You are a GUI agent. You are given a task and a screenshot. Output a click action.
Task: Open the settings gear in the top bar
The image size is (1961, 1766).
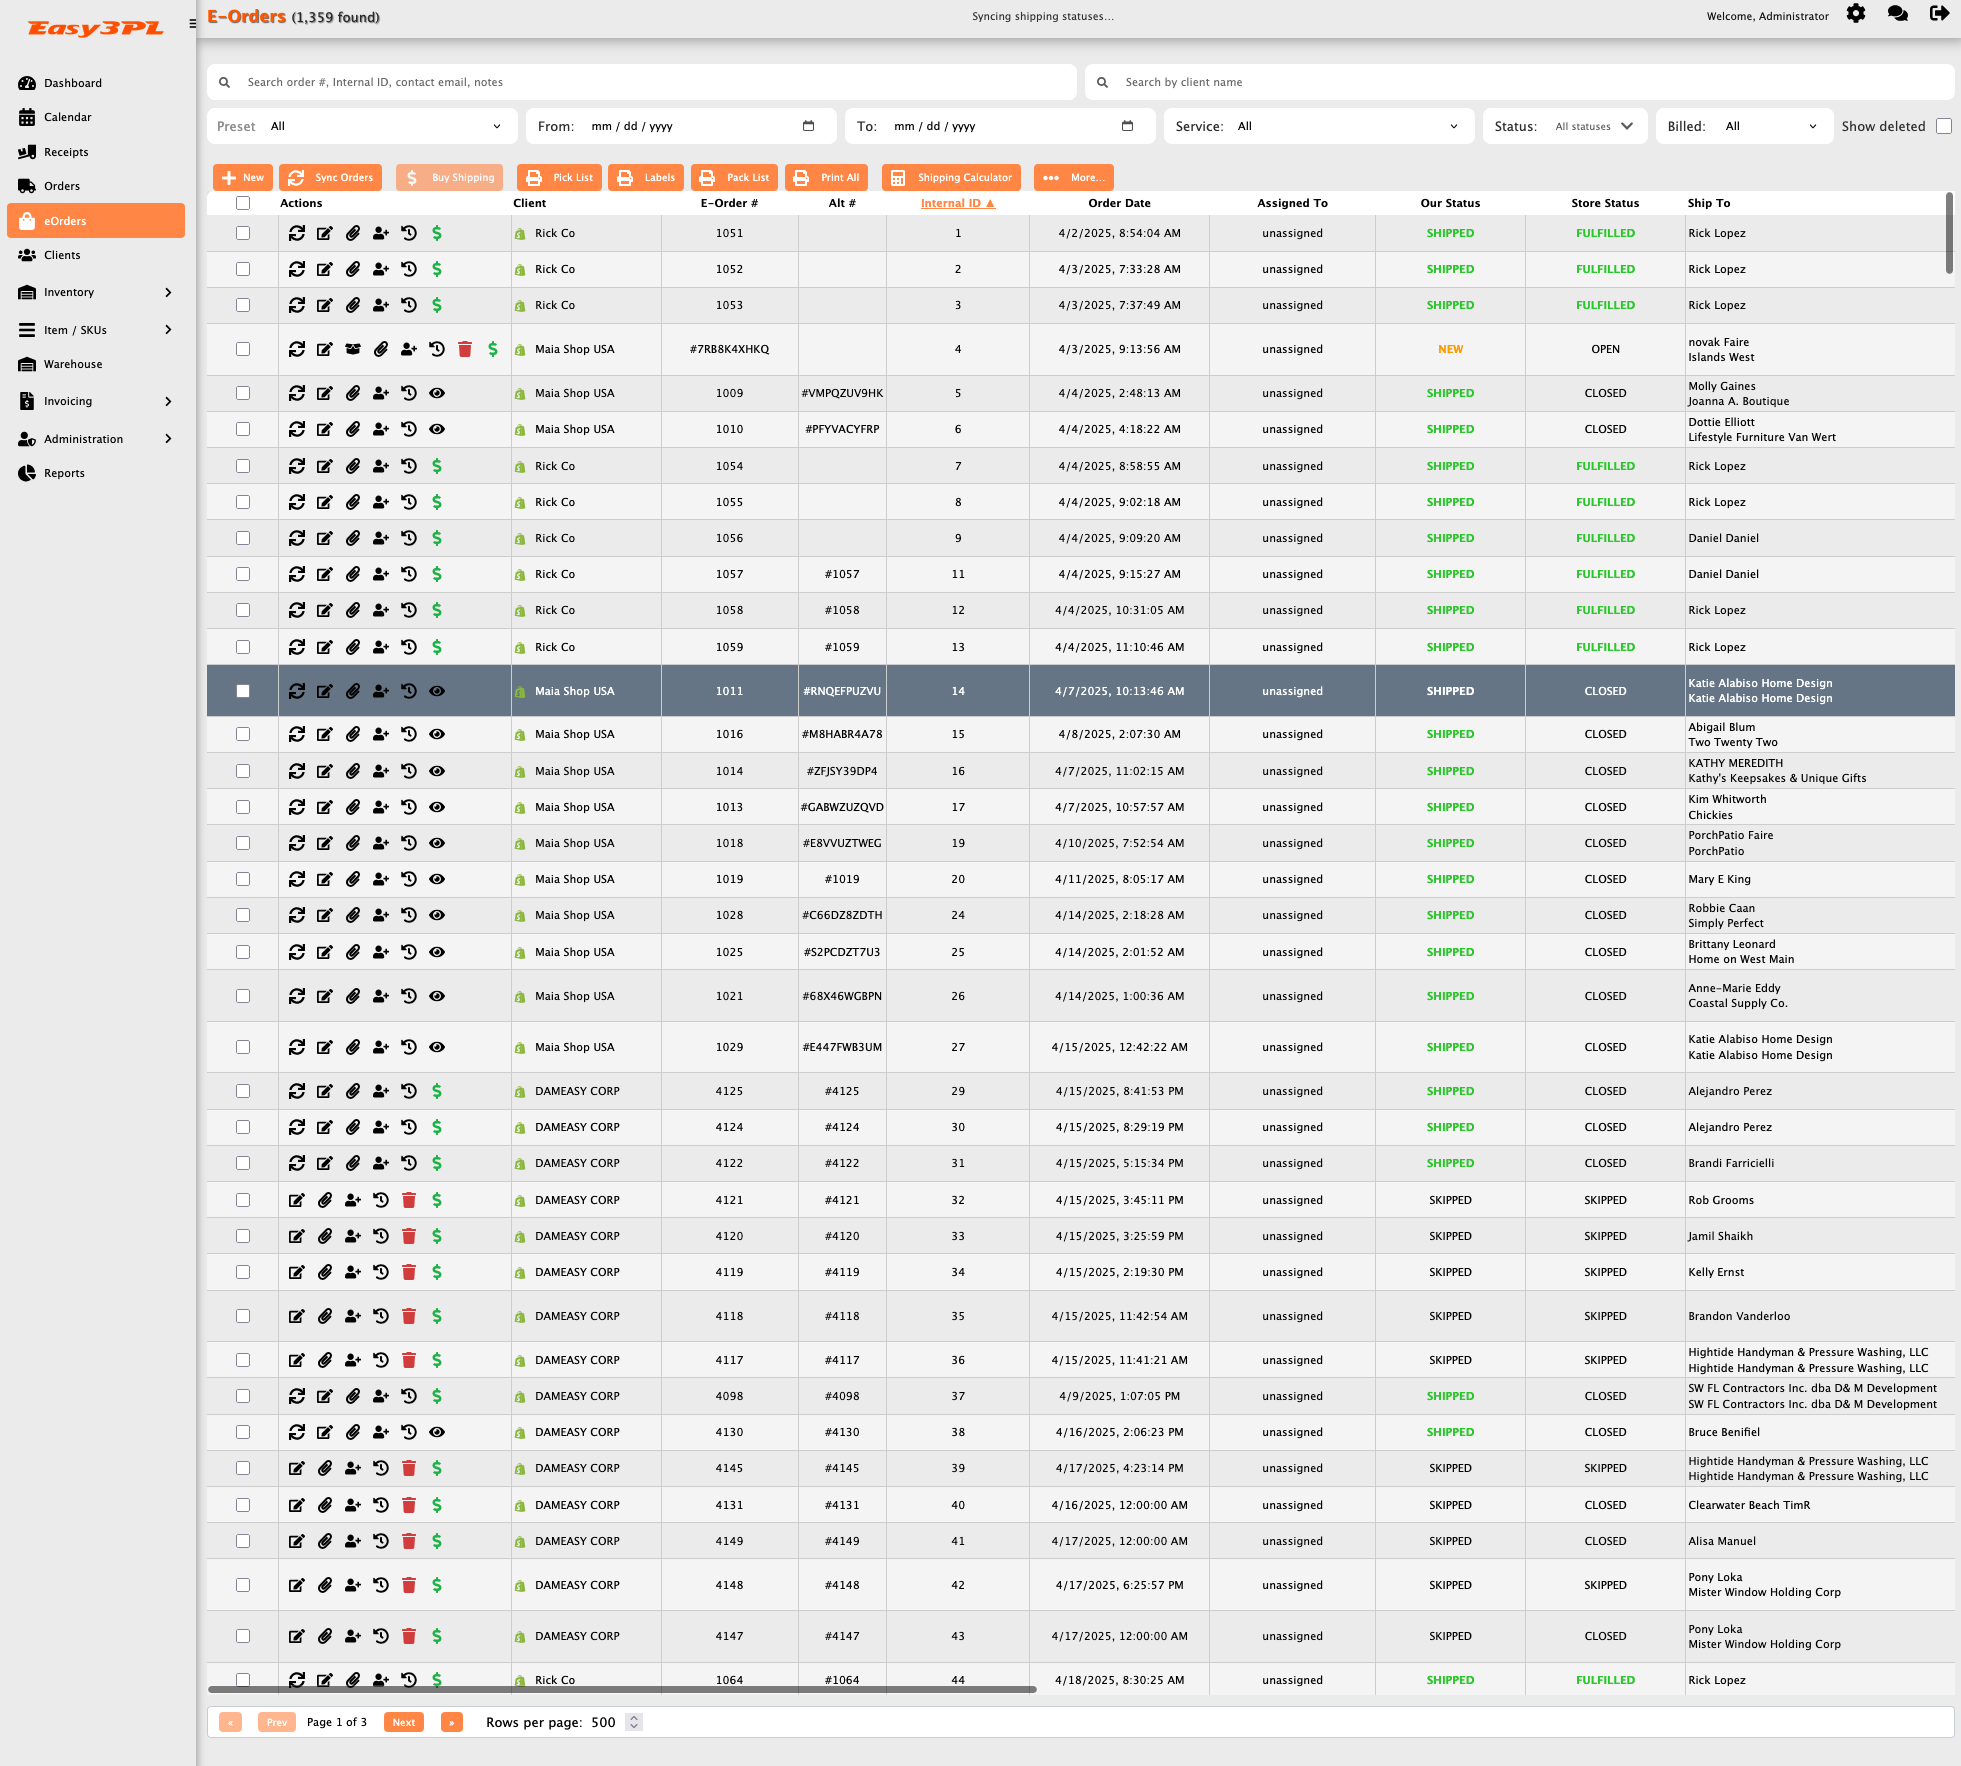click(x=1856, y=15)
